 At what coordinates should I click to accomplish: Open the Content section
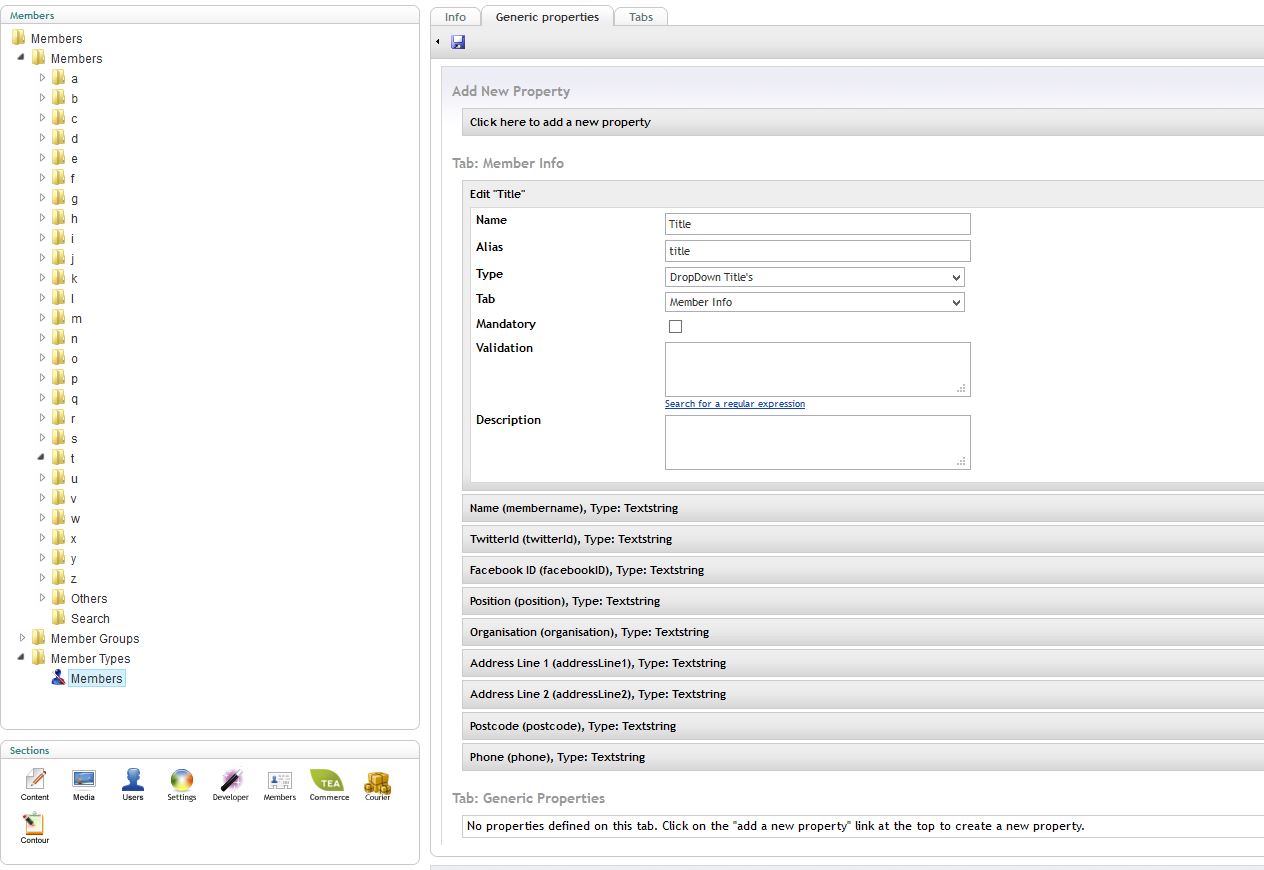point(35,783)
